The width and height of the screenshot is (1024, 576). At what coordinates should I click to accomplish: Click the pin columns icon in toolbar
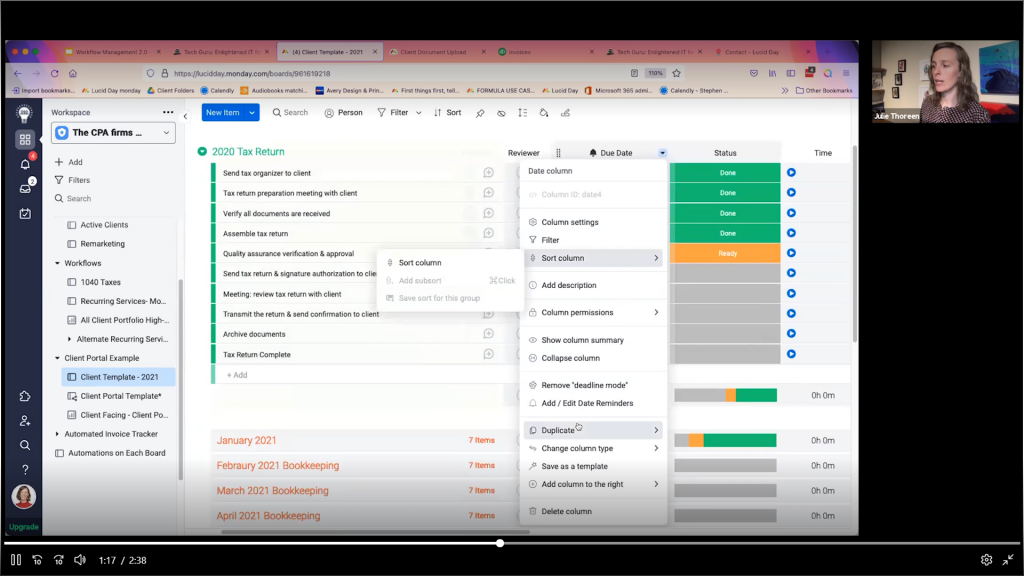(480, 113)
